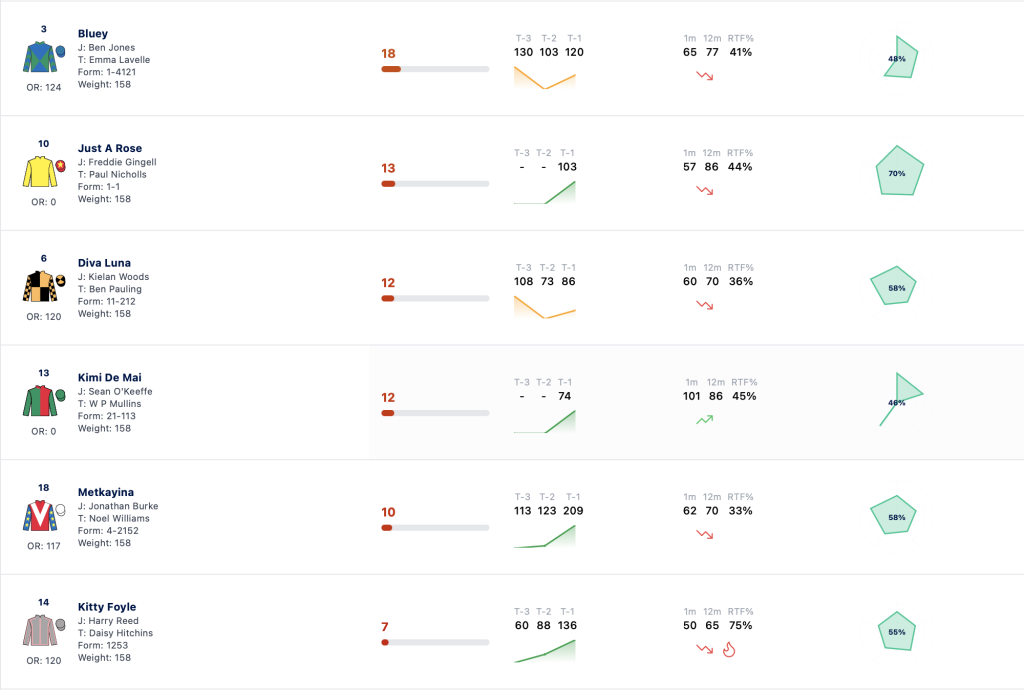The image size is (1024, 690).
Task: Click Kitty Foyle's grey striped silks icon
Action: coord(44,630)
